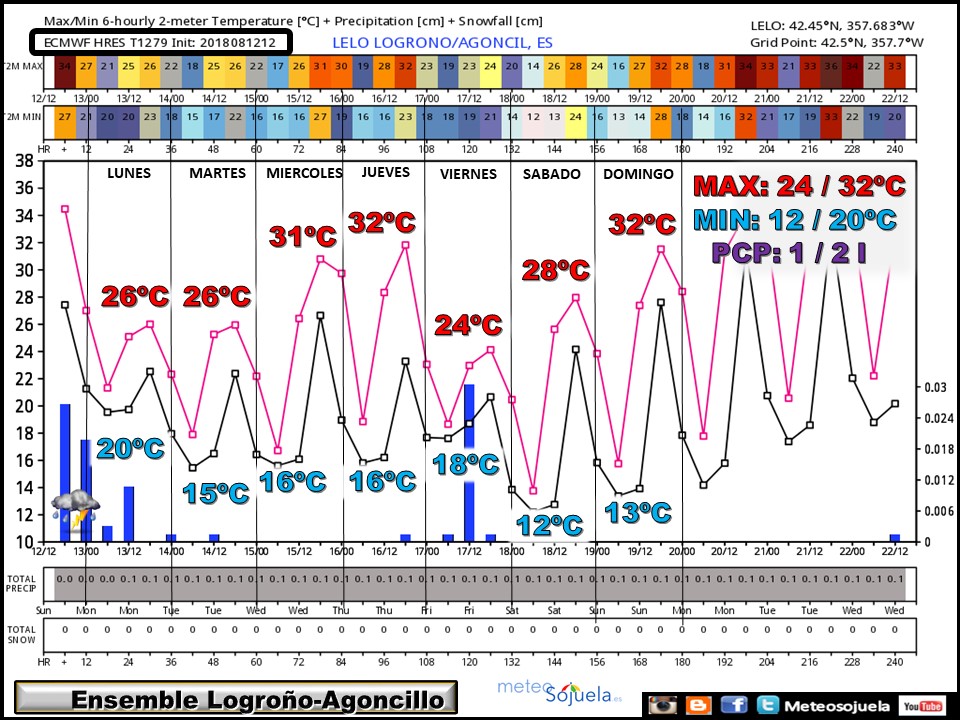Click the tallest blue precipitation bar at 17/12

click(x=469, y=463)
